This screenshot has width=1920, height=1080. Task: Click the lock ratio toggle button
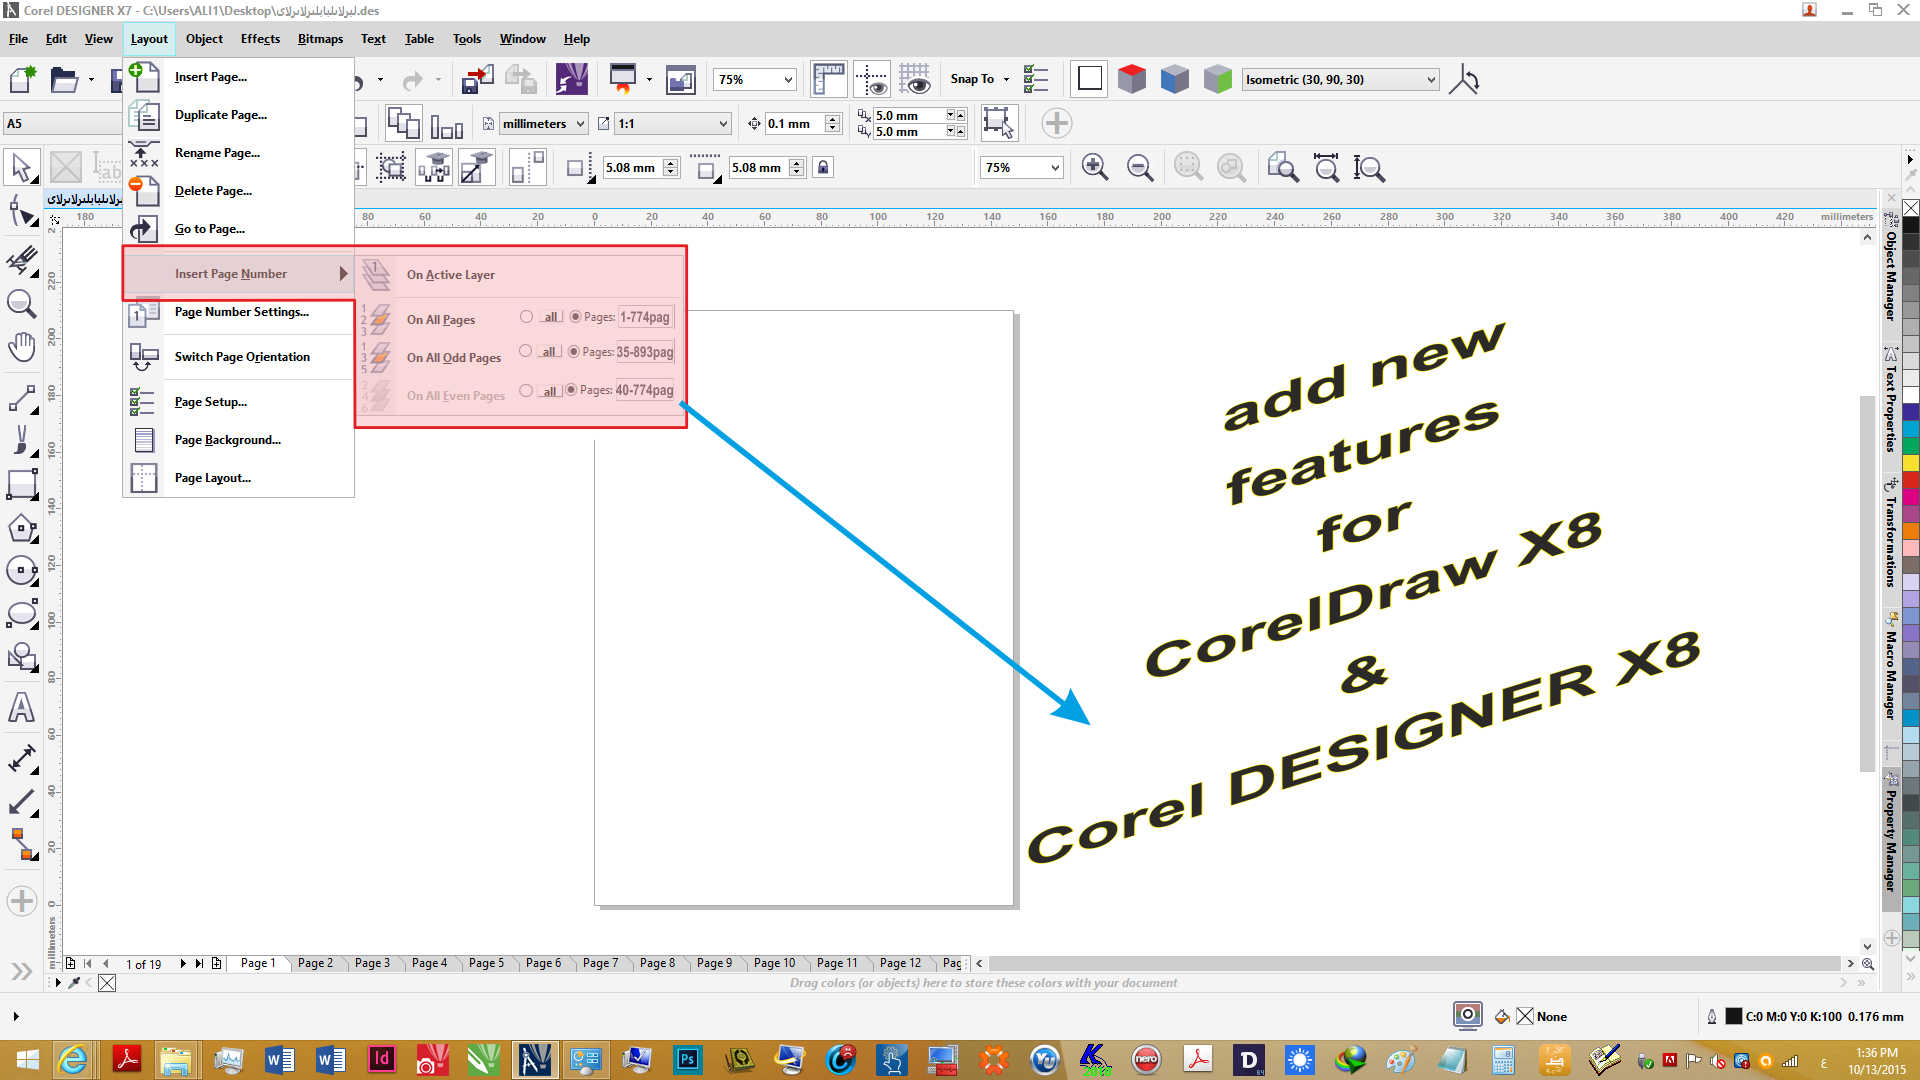pos(823,167)
